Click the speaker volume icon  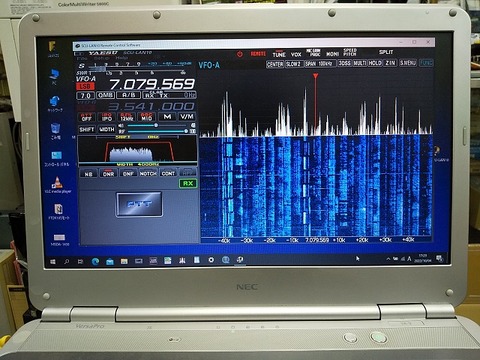[121, 126]
